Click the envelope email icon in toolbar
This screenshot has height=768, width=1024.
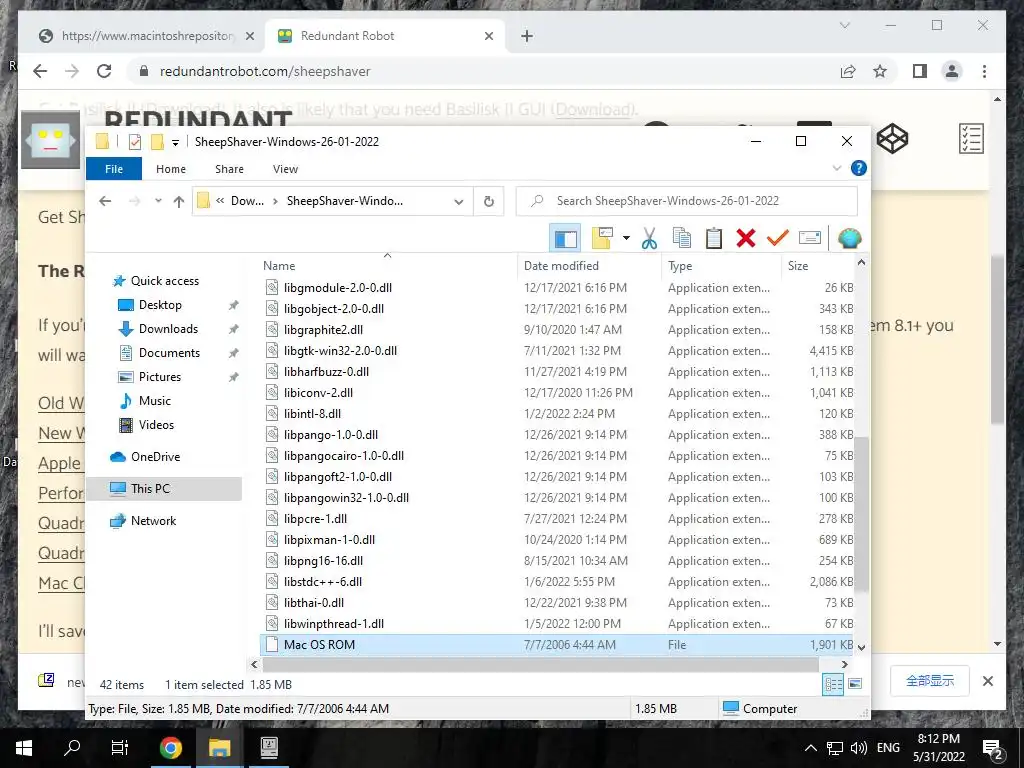coord(809,238)
